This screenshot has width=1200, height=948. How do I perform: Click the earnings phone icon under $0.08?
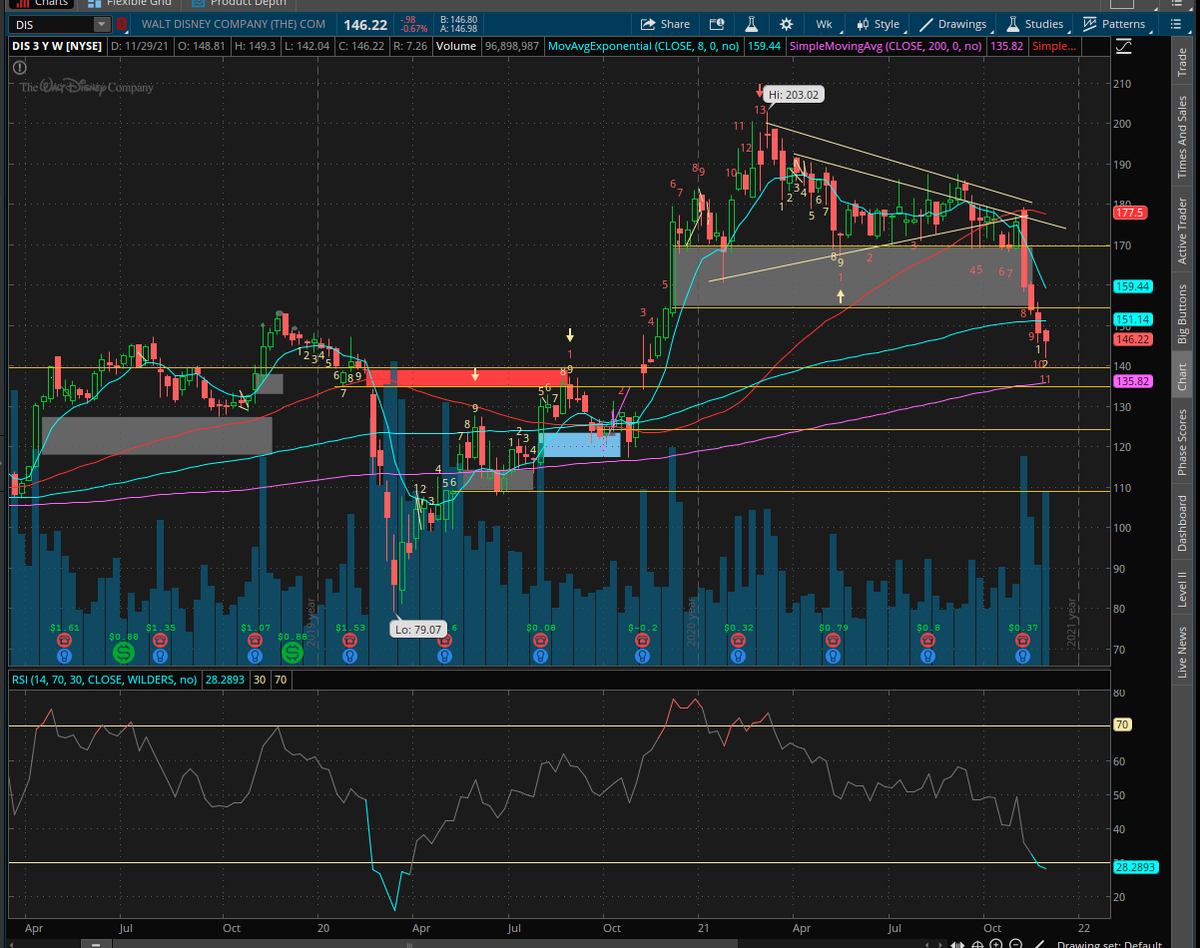[541, 641]
